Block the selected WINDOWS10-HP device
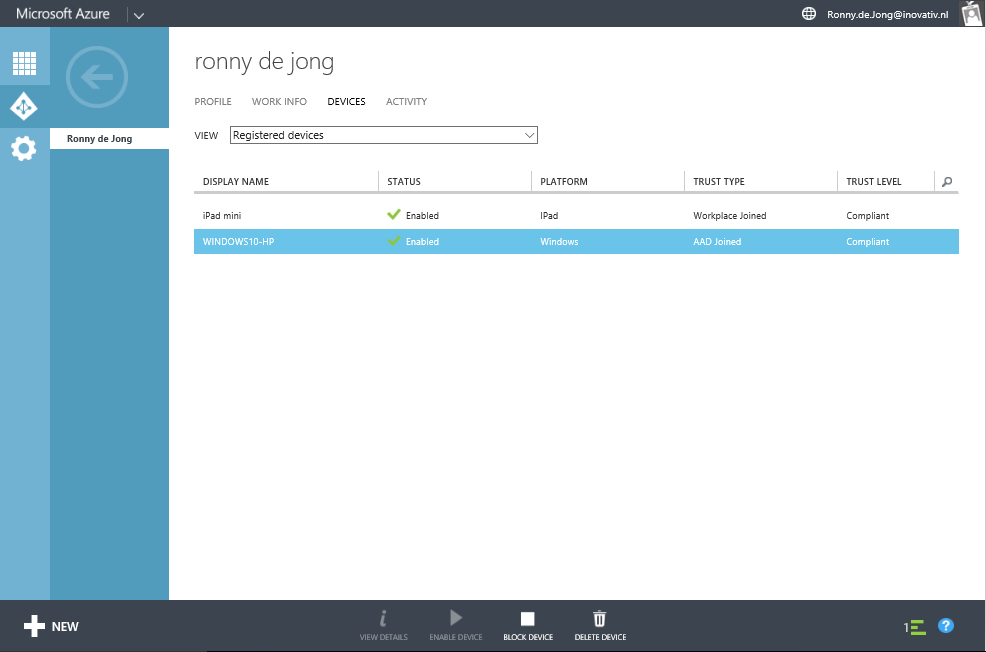This screenshot has width=986, height=652. [x=528, y=620]
